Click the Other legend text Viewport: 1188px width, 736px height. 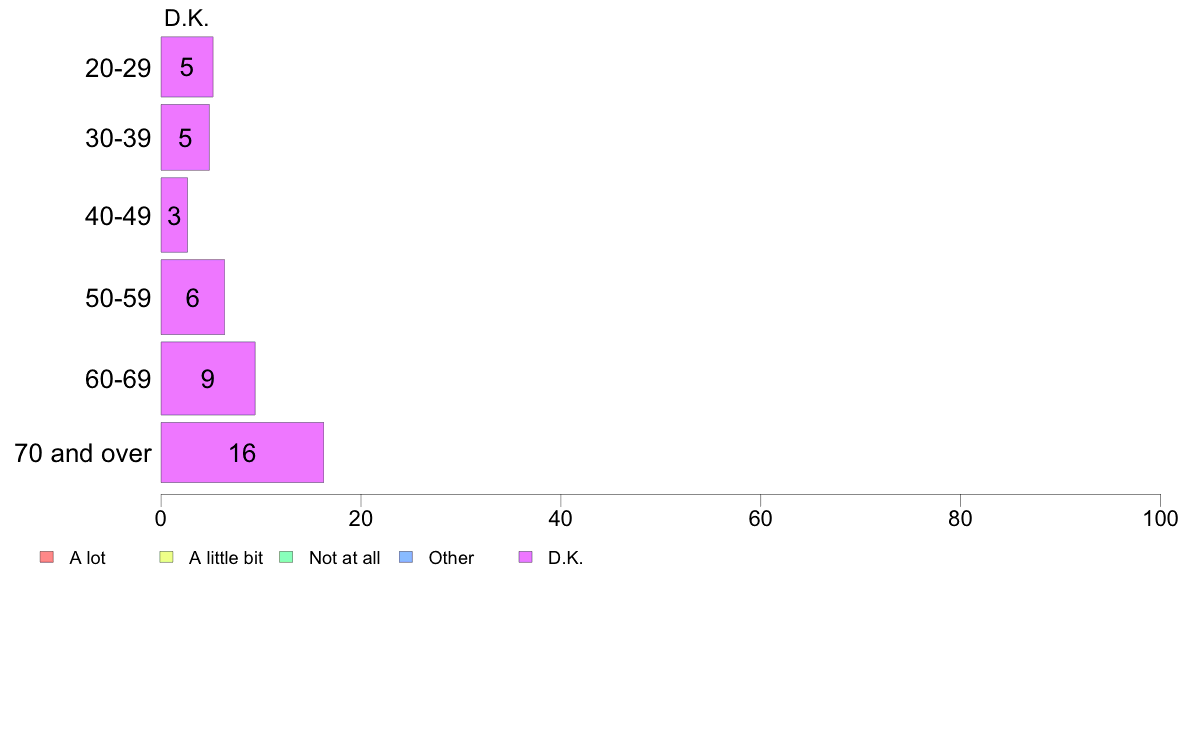point(451,558)
